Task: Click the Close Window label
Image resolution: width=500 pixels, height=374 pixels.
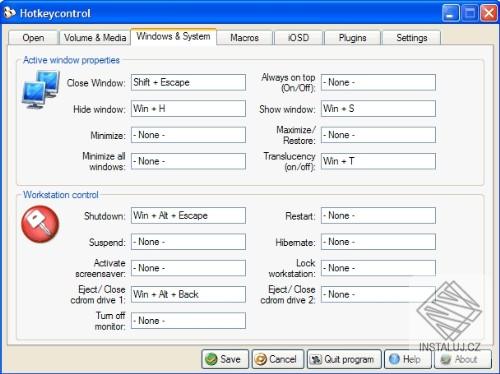Action: [96, 83]
